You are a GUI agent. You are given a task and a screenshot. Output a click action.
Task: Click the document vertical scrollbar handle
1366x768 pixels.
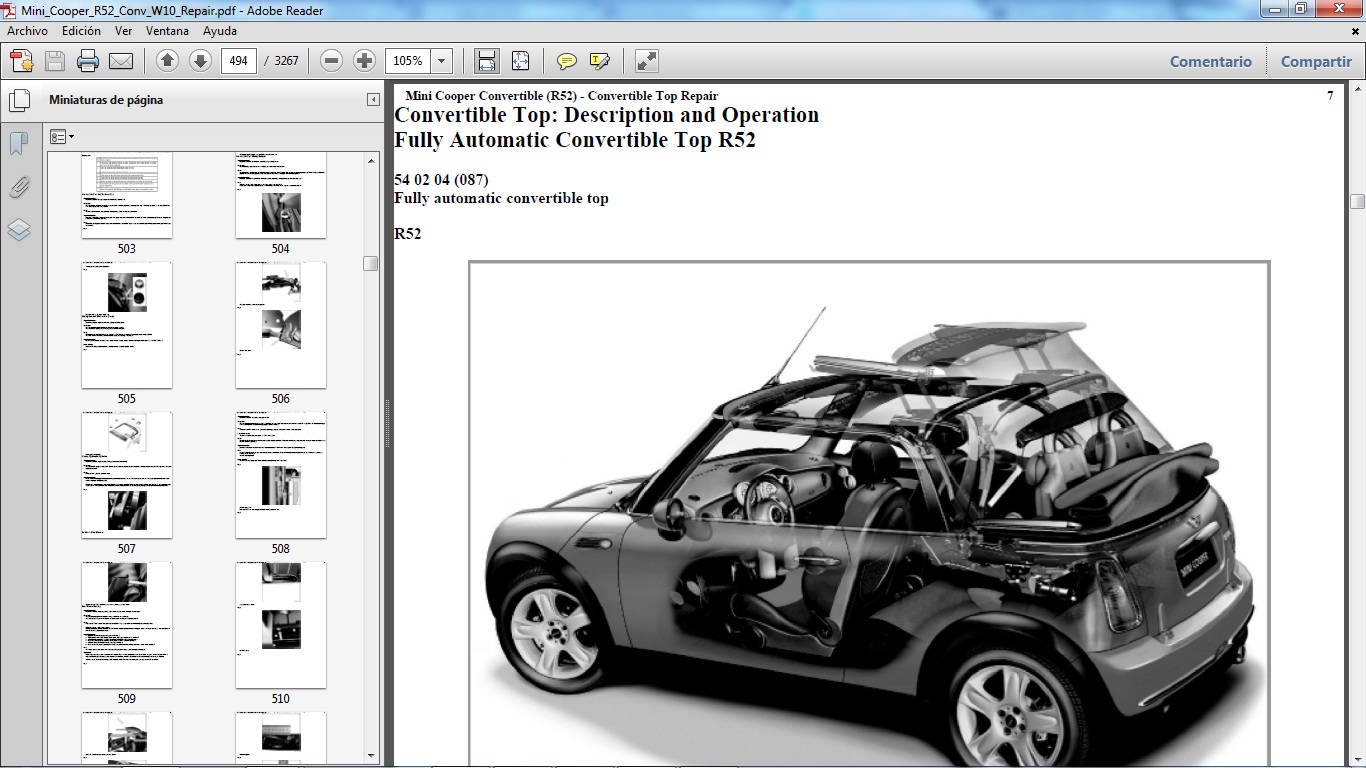point(1357,201)
